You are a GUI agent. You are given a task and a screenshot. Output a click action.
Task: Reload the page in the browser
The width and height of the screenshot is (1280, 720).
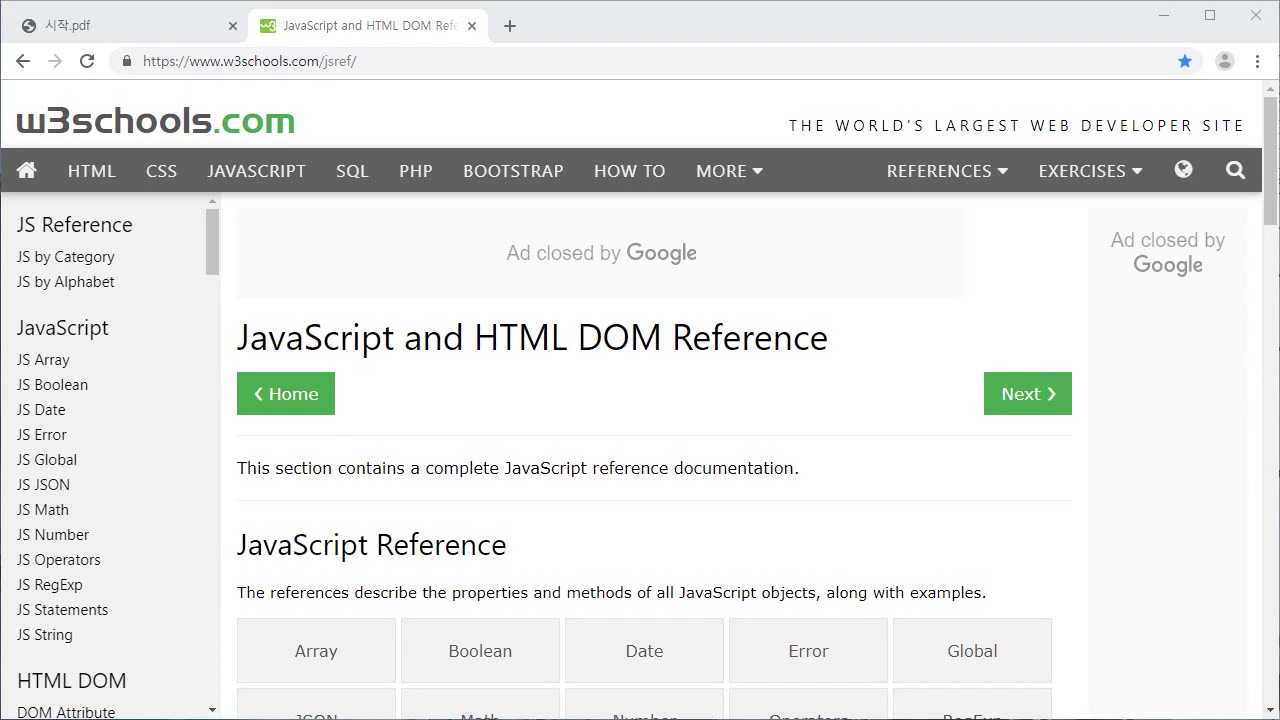[87, 61]
